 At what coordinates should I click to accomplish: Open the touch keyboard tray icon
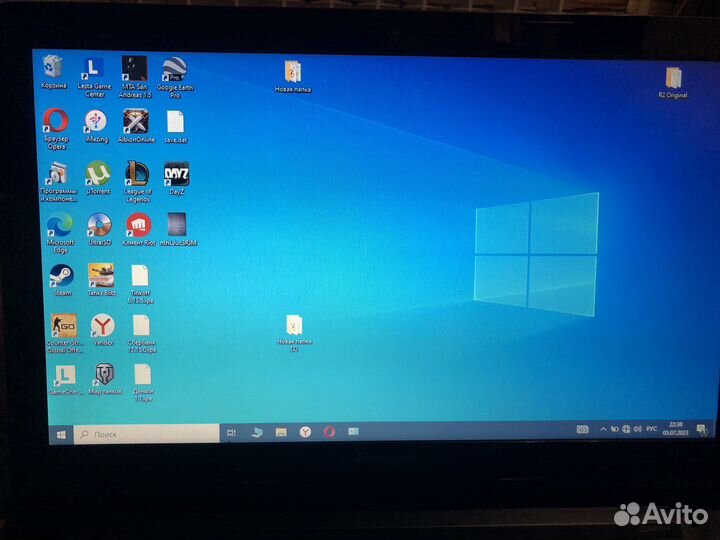pyautogui.click(x=582, y=430)
